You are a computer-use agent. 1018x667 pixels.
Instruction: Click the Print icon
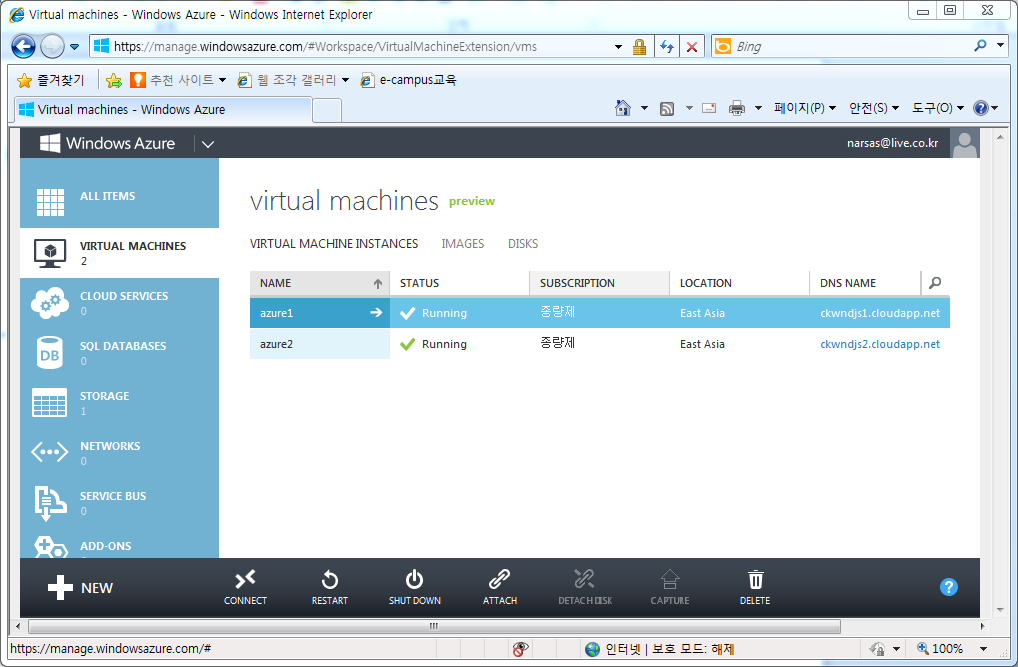[x=736, y=108]
